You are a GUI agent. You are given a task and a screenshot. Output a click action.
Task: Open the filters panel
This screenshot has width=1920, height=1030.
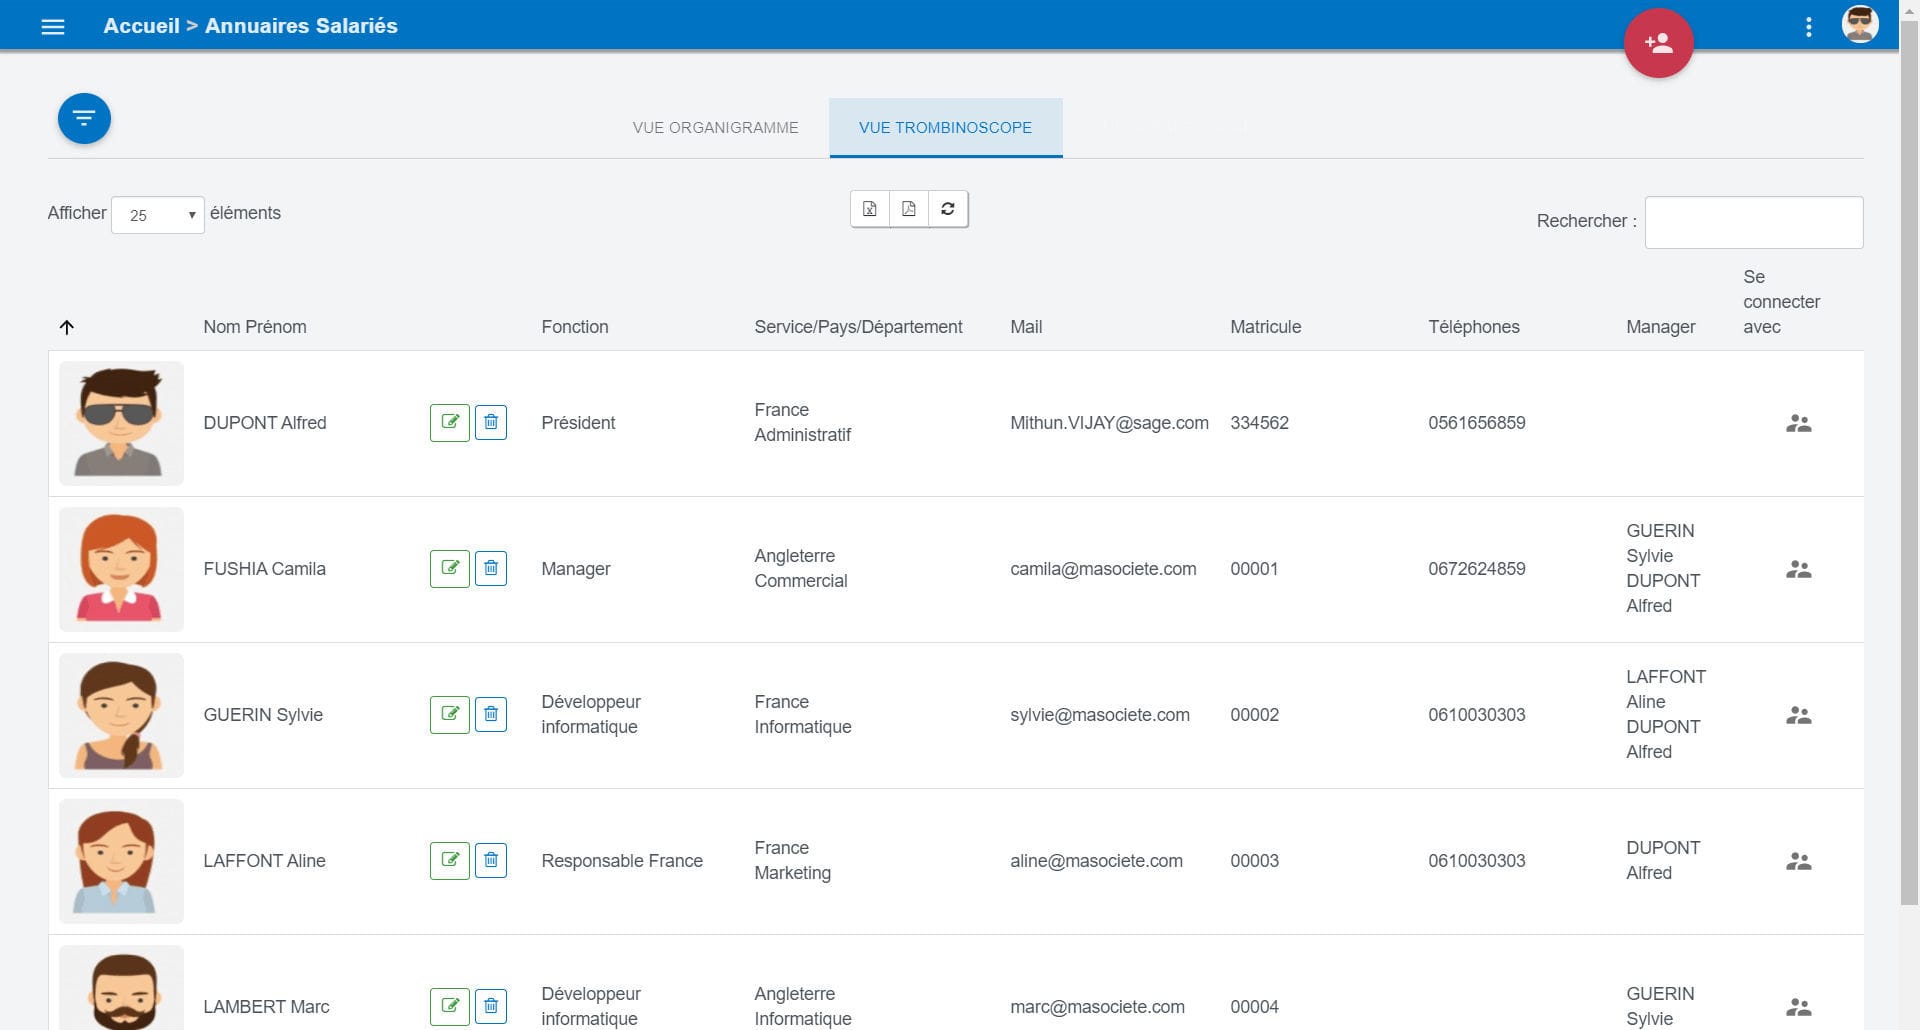84,118
